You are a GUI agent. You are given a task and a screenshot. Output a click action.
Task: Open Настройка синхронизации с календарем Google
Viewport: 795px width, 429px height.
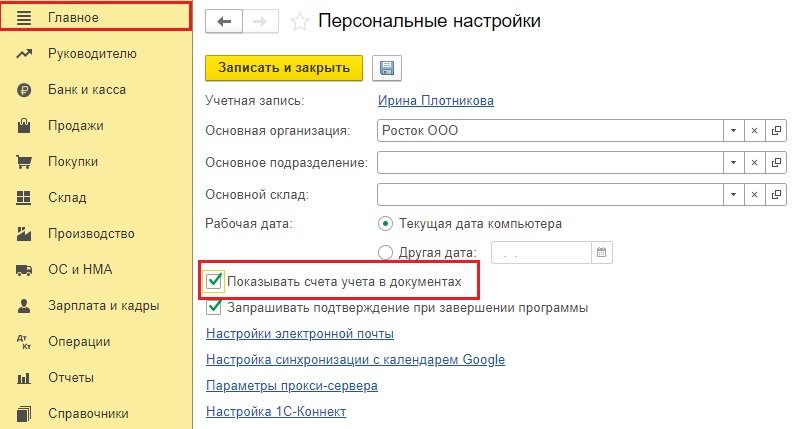point(355,360)
